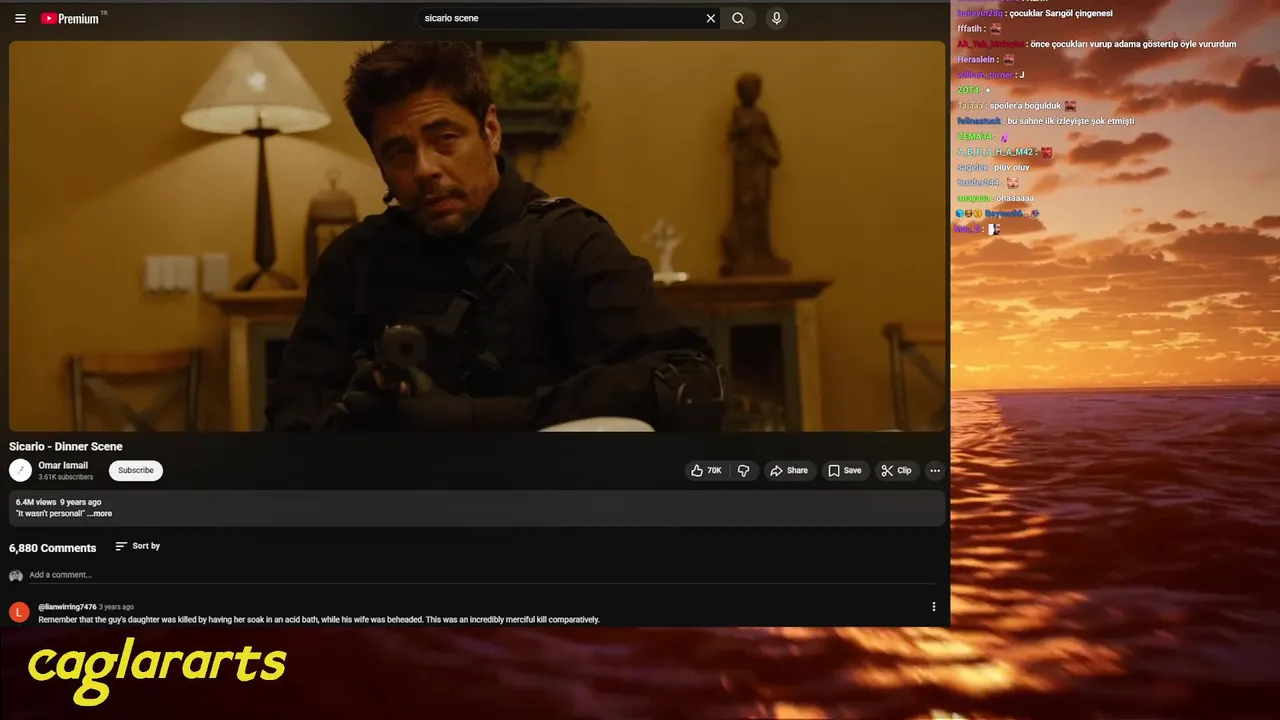Dislike the video with thumbs down
This screenshot has width=1280, height=720.
pos(744,470)
